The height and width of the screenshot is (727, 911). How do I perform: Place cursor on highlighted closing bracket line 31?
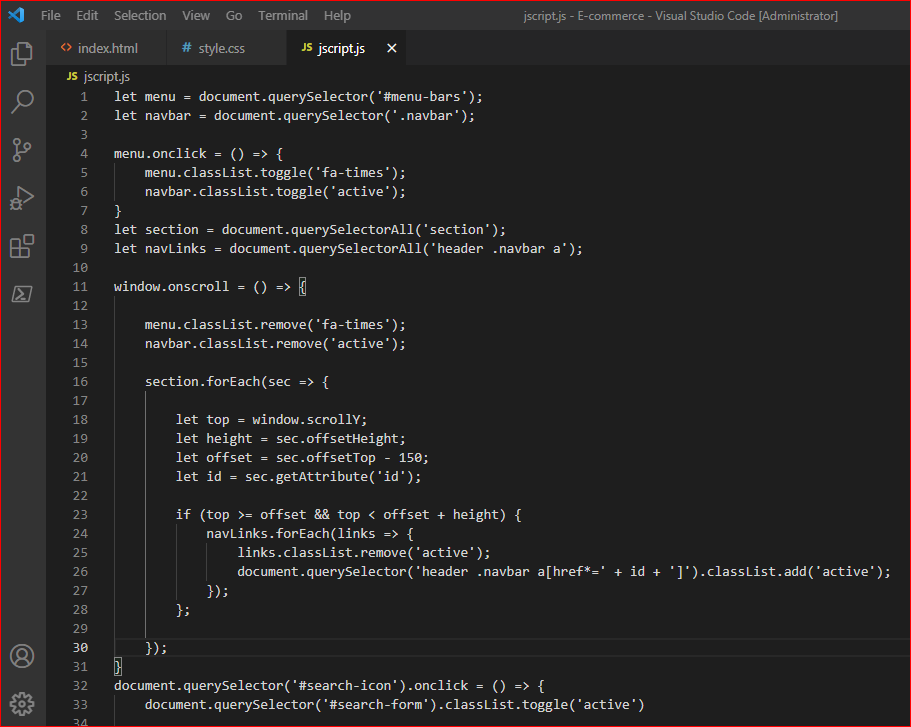click(x=118, y=667)
